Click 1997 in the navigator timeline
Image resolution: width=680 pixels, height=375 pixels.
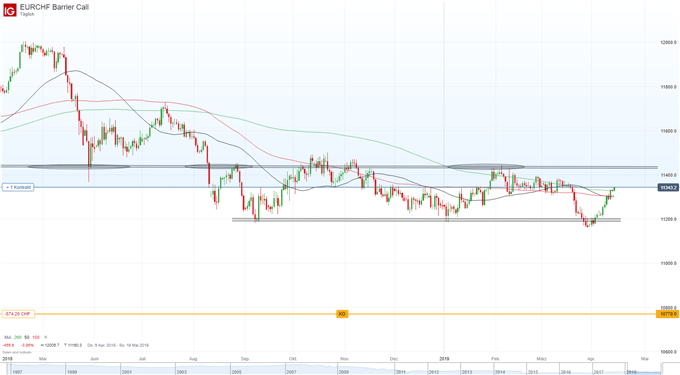(x=17, y=372)
